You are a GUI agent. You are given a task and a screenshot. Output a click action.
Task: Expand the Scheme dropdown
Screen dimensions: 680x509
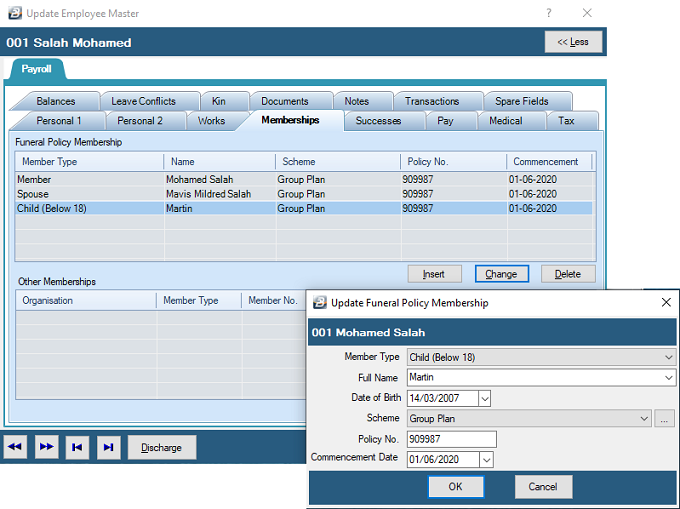644,418
